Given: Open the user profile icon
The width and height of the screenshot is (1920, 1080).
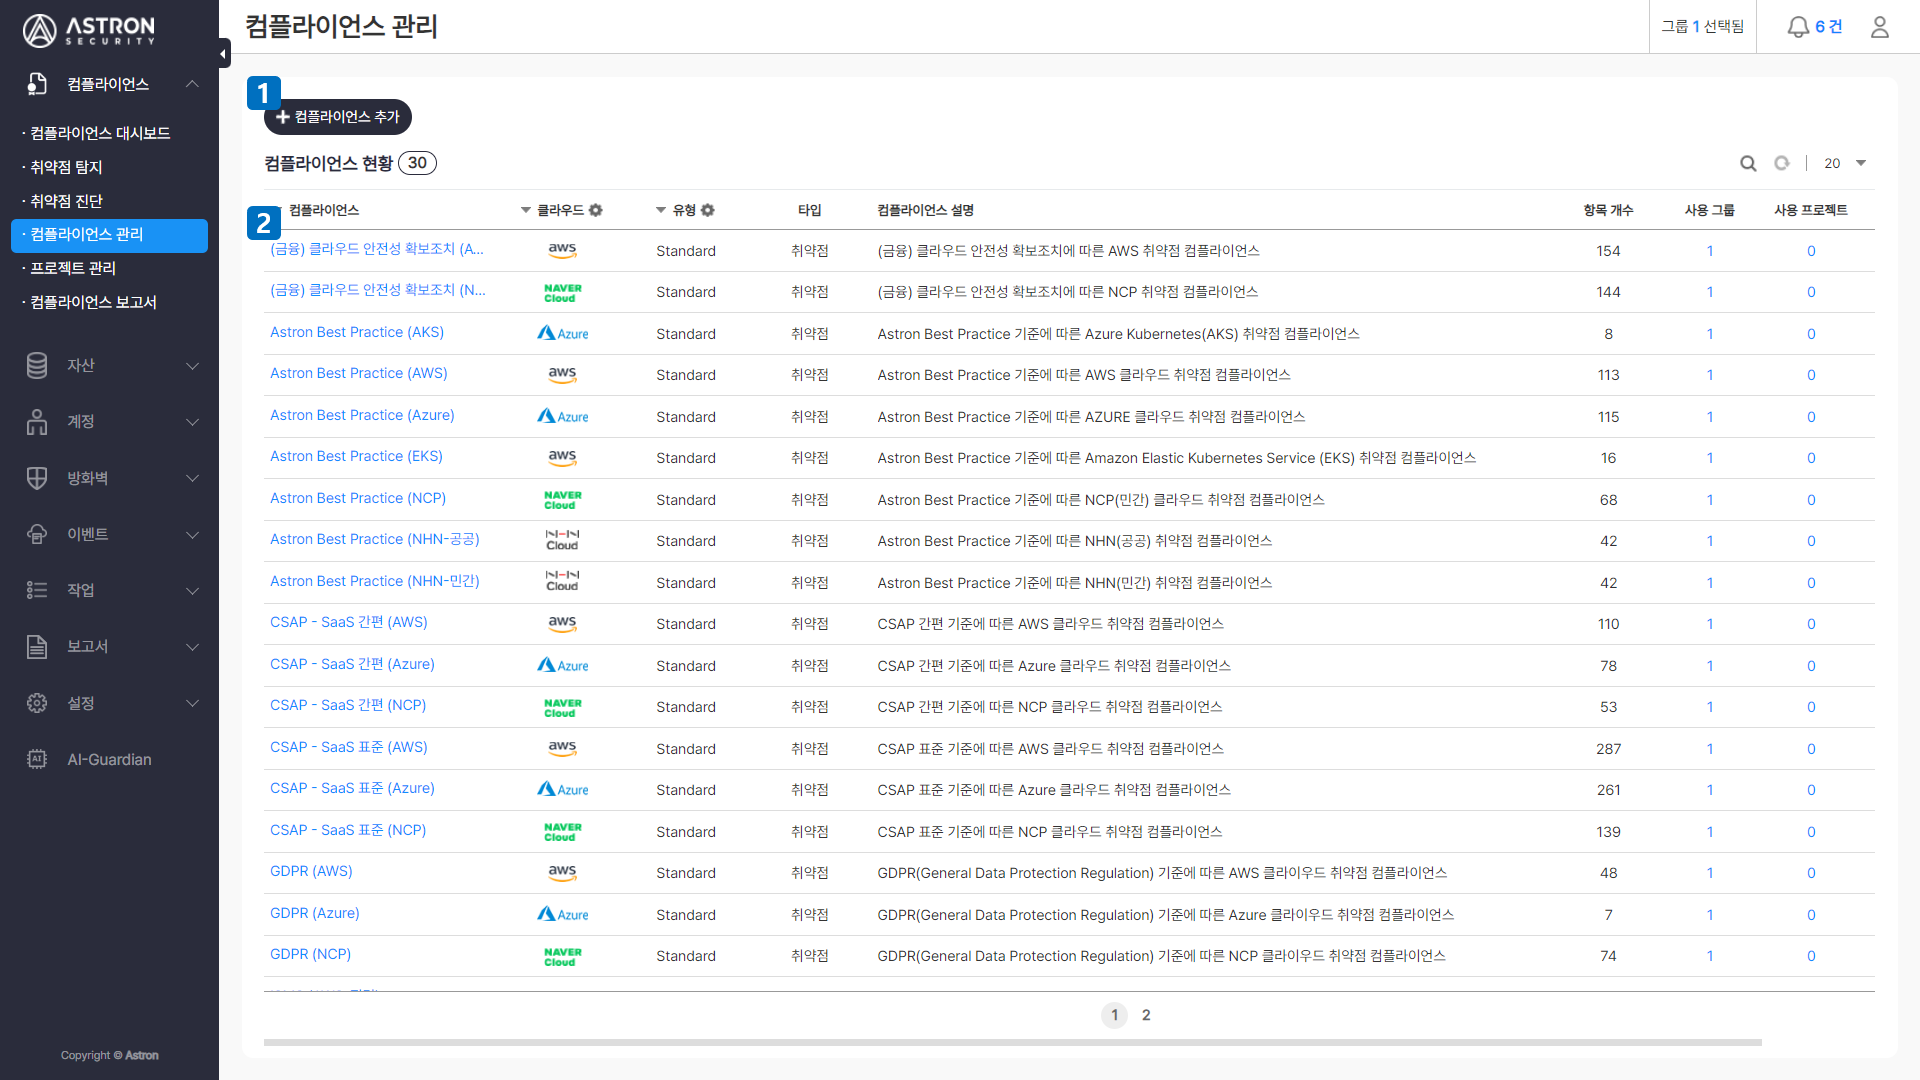Looking at the screenshot, I should [x=1880, y=27].
